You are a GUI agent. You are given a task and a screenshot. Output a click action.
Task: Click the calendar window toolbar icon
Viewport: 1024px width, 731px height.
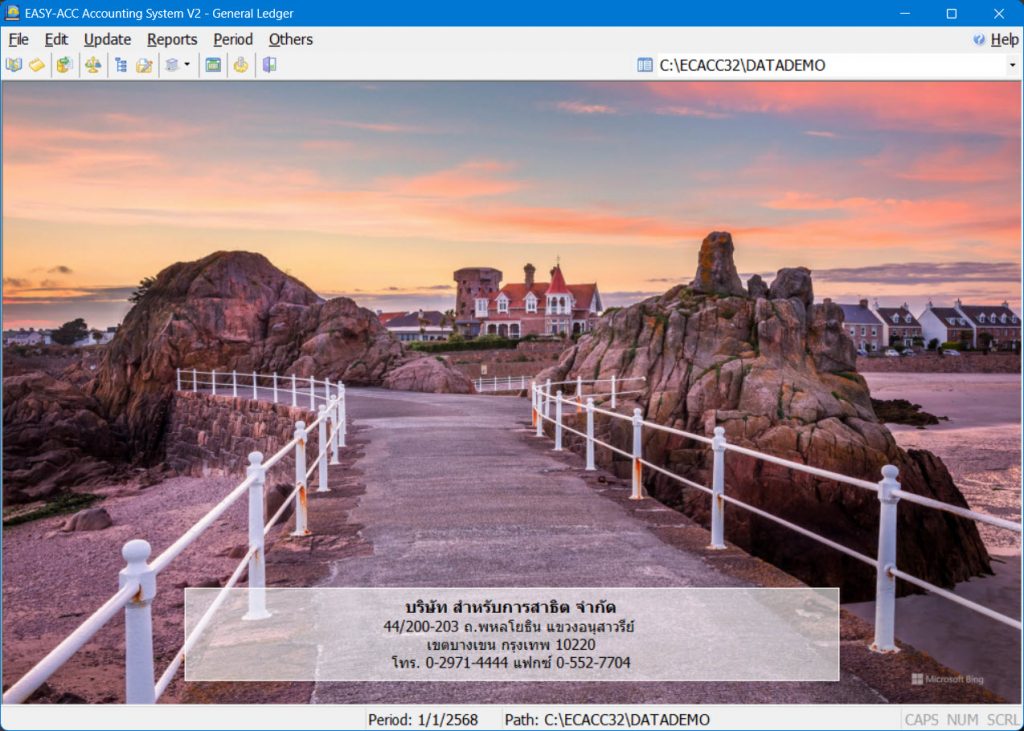[213, 65]
